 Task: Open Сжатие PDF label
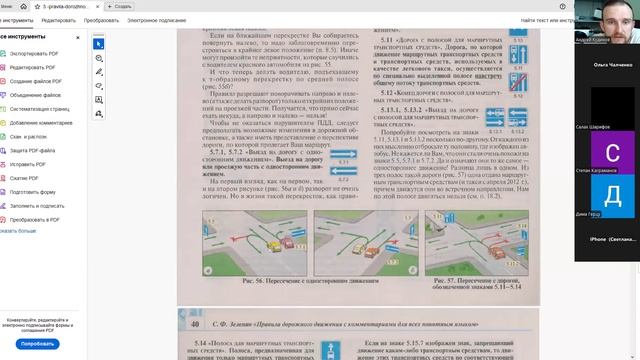point(24,178)
